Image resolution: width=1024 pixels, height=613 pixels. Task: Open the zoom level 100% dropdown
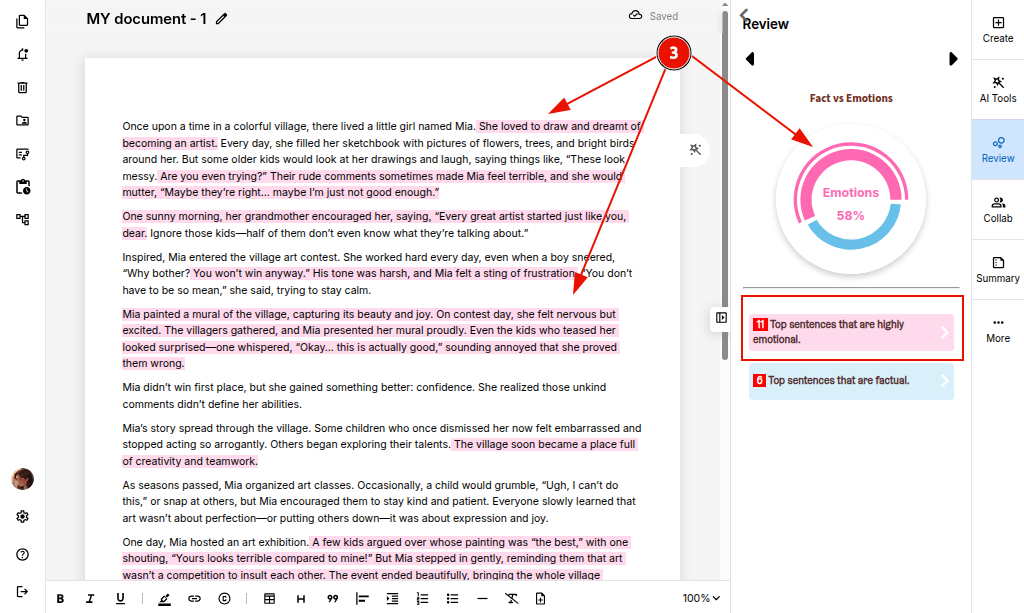701,599
